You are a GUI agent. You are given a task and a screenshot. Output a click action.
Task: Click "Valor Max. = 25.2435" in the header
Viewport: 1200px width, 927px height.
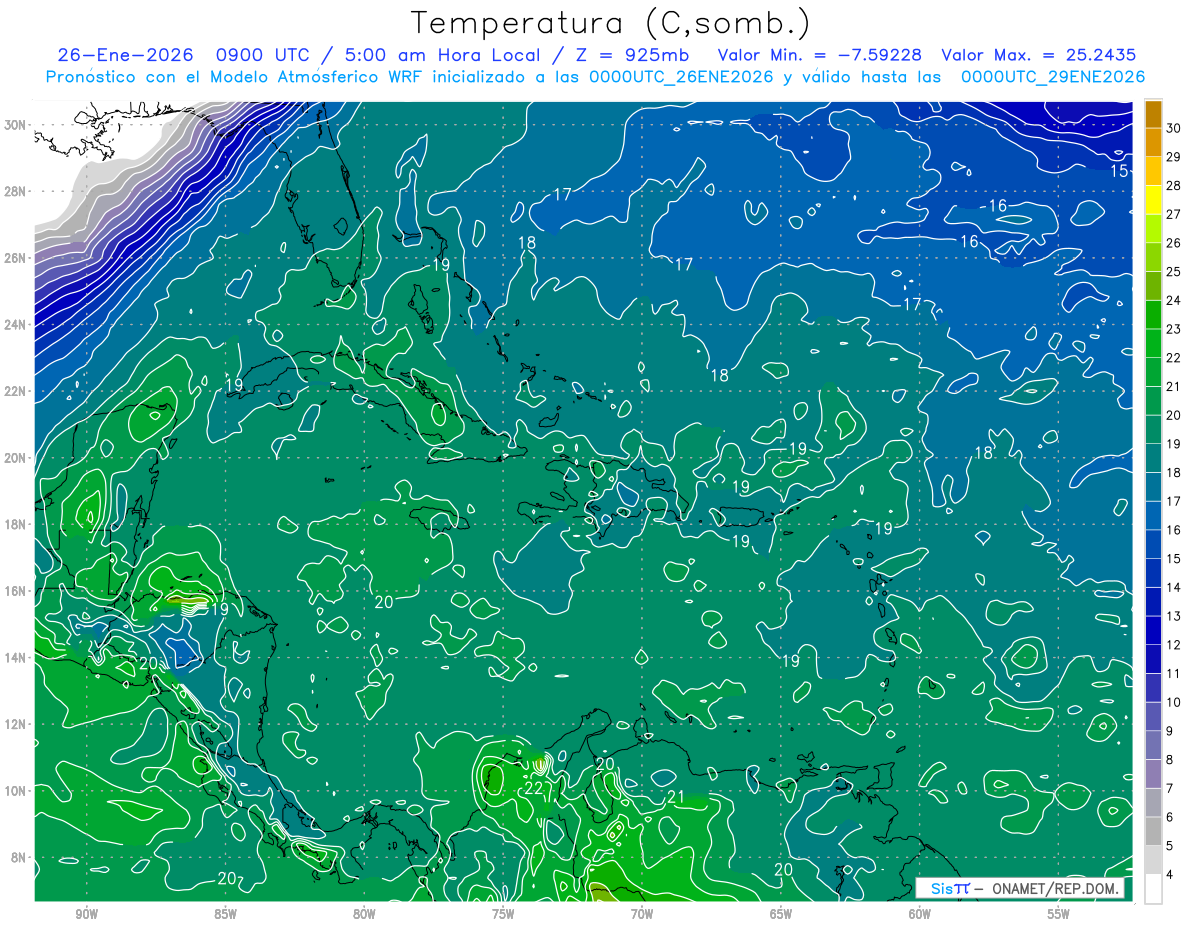click(x=1039, y=56)
